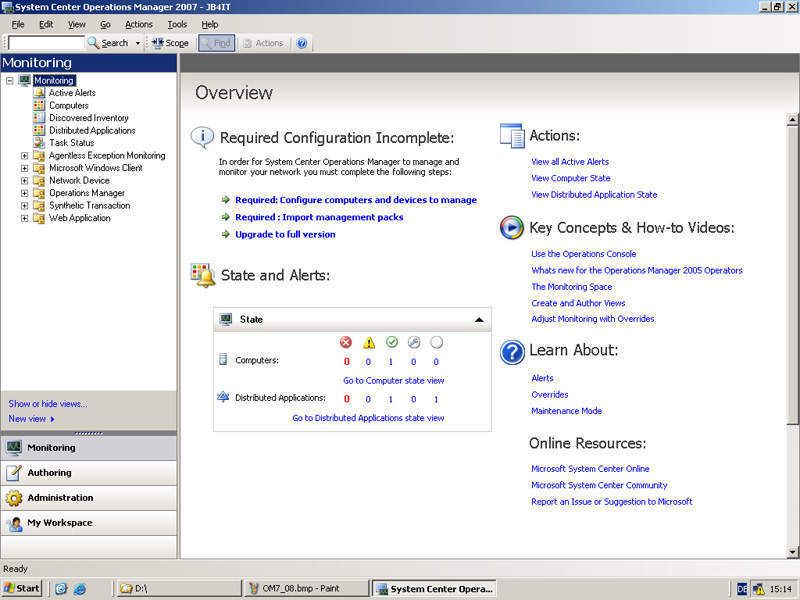Image resolution: width=800 pixels, height=600 pixels.
Task: Open the View menu
Action: 77,24
